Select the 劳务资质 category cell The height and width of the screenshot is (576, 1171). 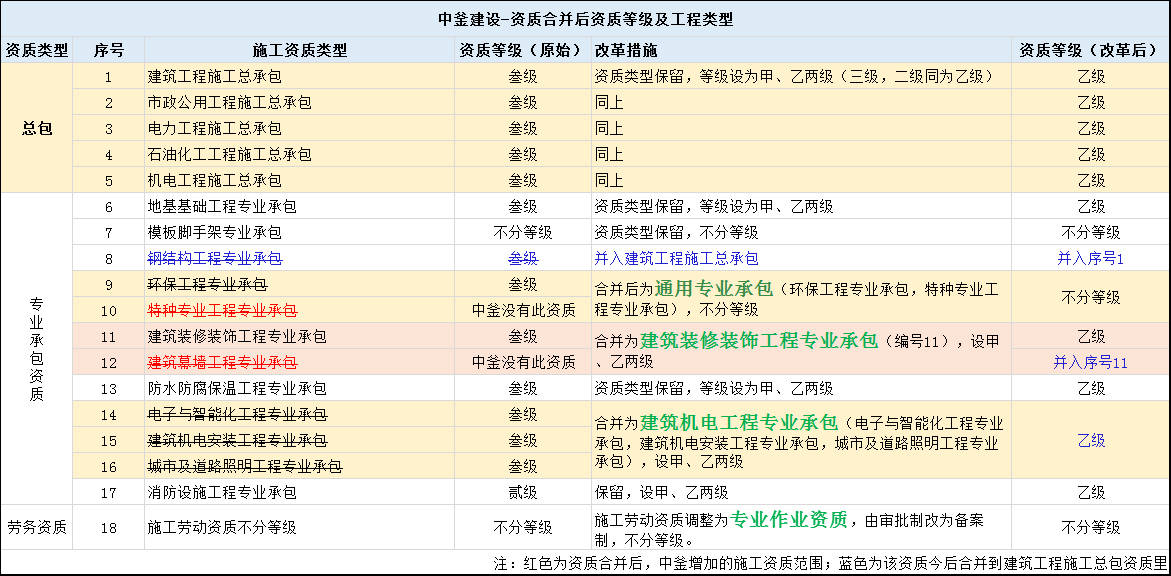click(37, 527)
